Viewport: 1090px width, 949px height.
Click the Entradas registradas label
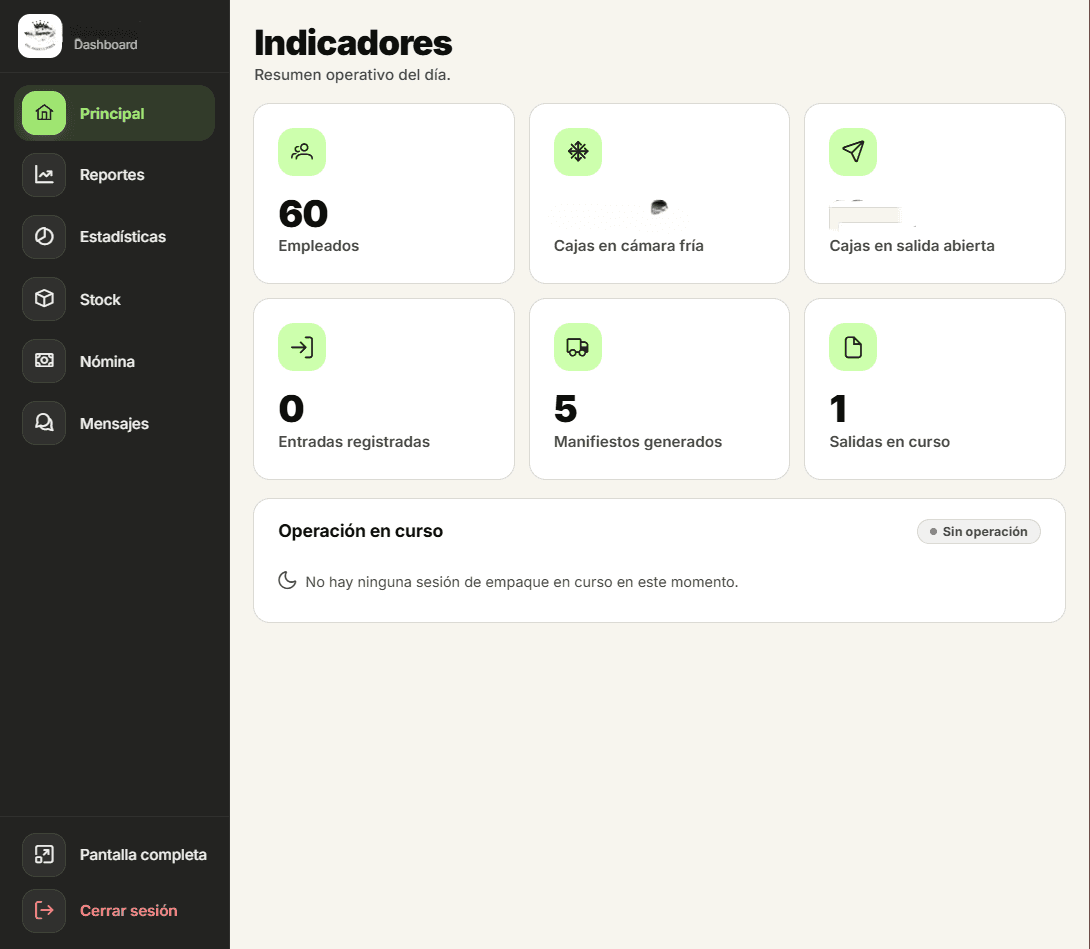pyautogui.click(x=354, y=441)
